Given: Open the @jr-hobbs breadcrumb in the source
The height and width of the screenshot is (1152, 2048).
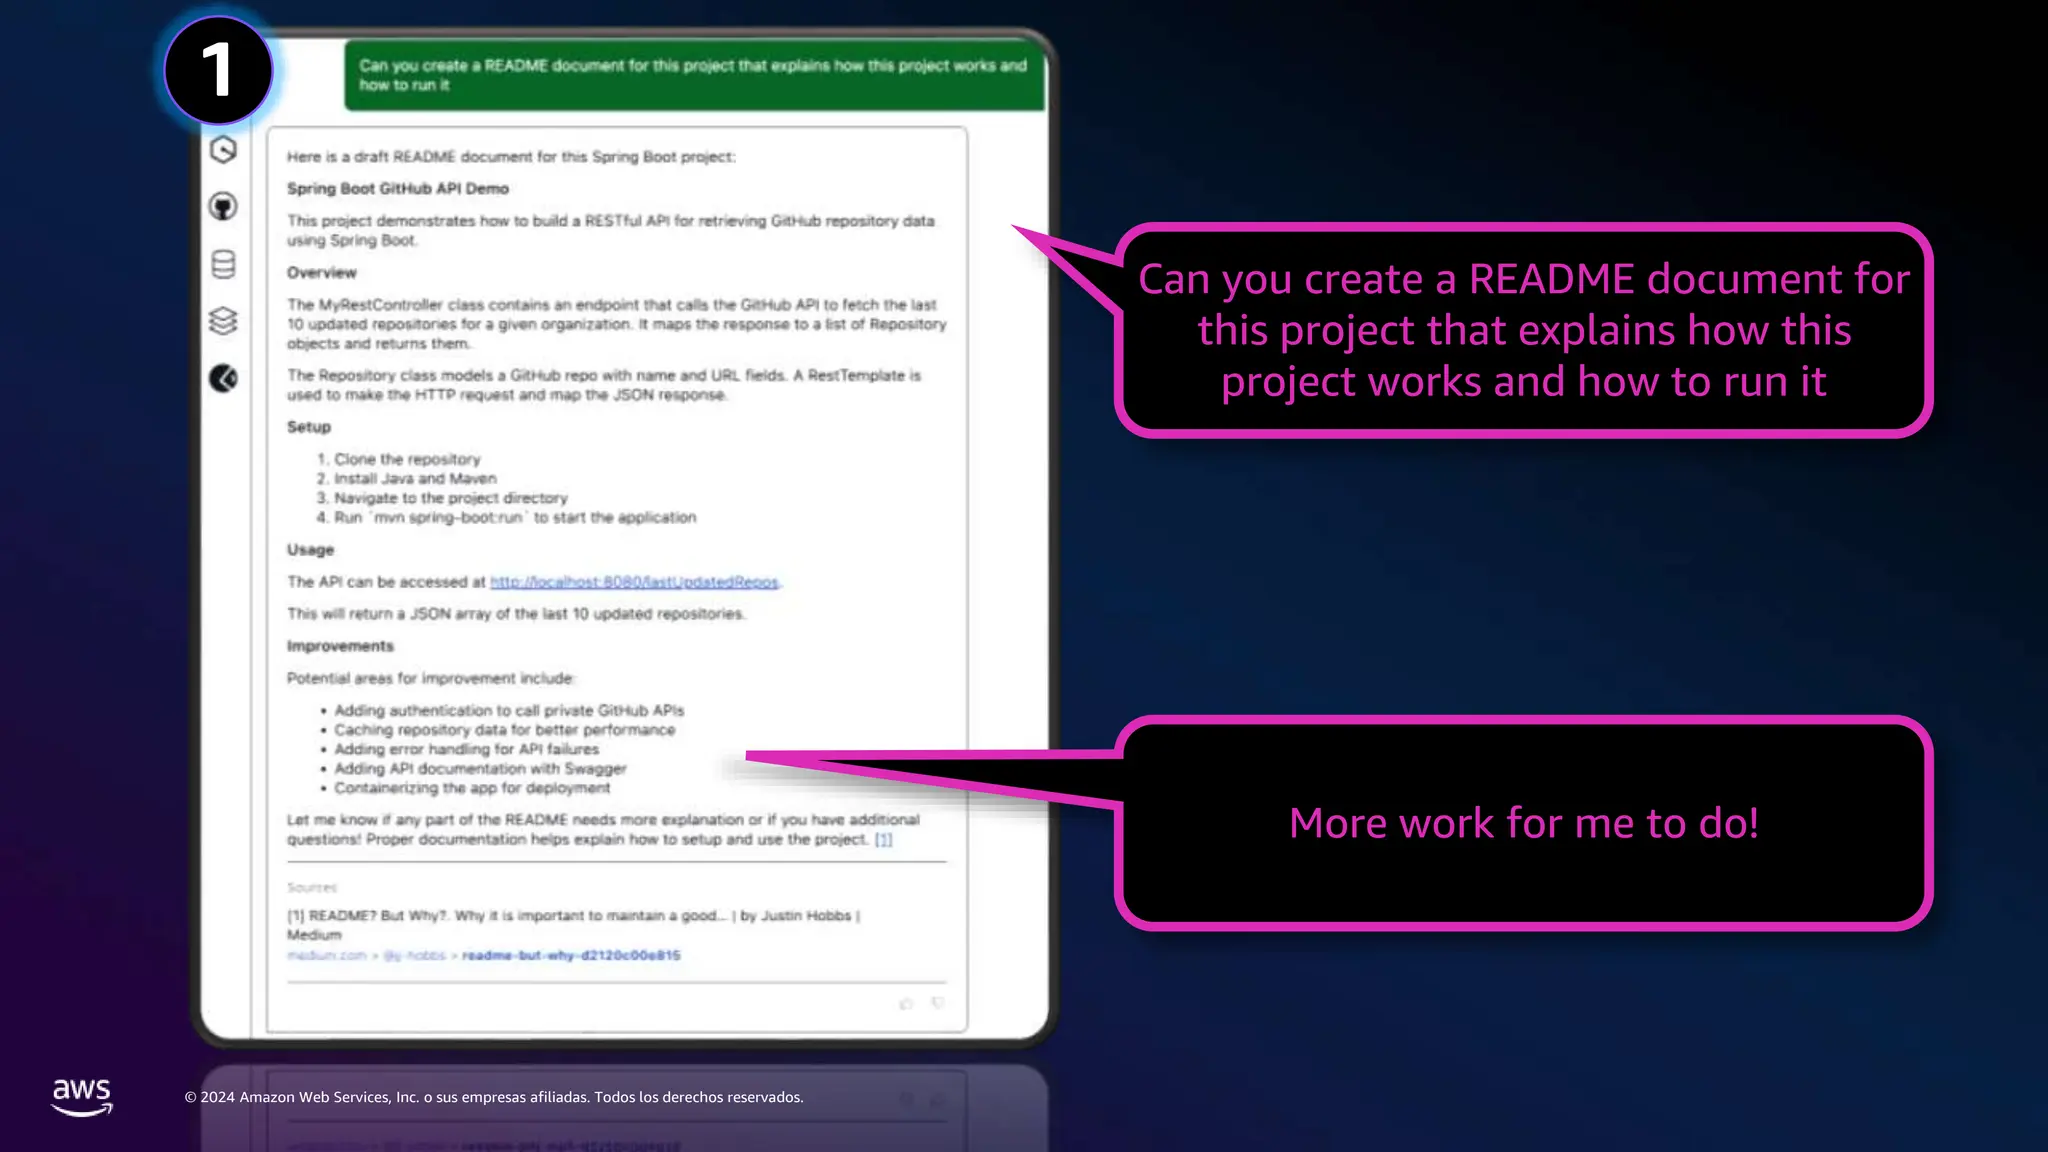Looking at the screenshot, I should point(415,955).
